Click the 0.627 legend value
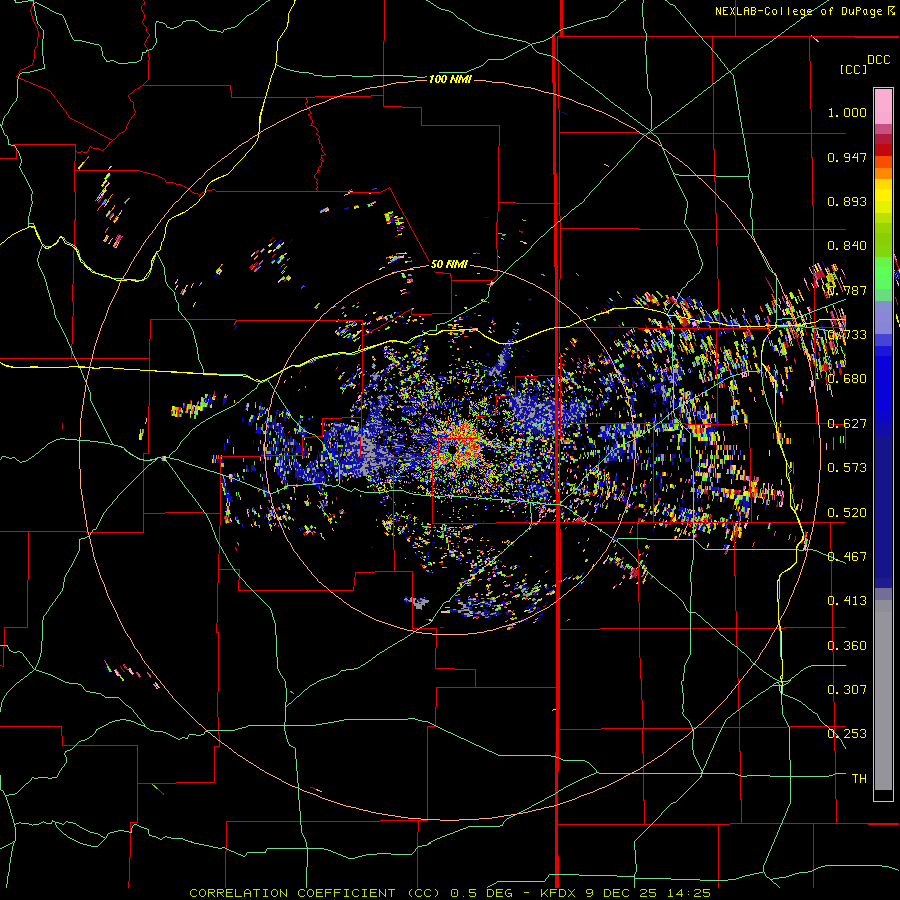 [x=847, y=424]
